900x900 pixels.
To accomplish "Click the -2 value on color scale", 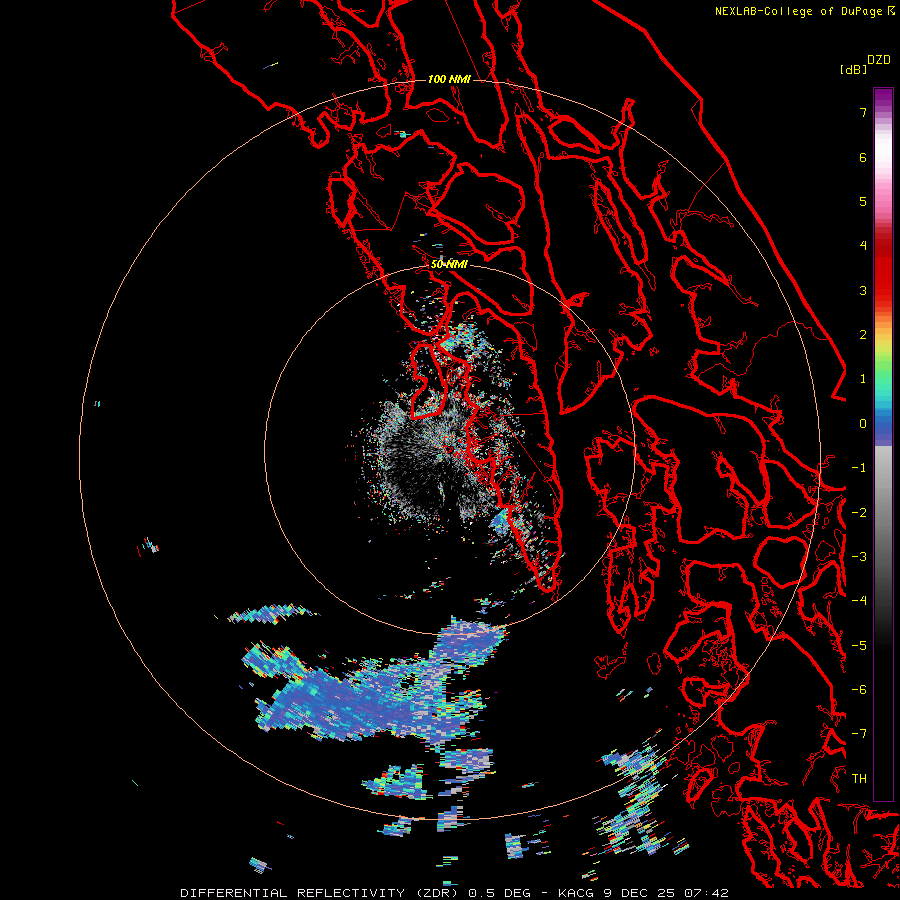I will point(859,513).
